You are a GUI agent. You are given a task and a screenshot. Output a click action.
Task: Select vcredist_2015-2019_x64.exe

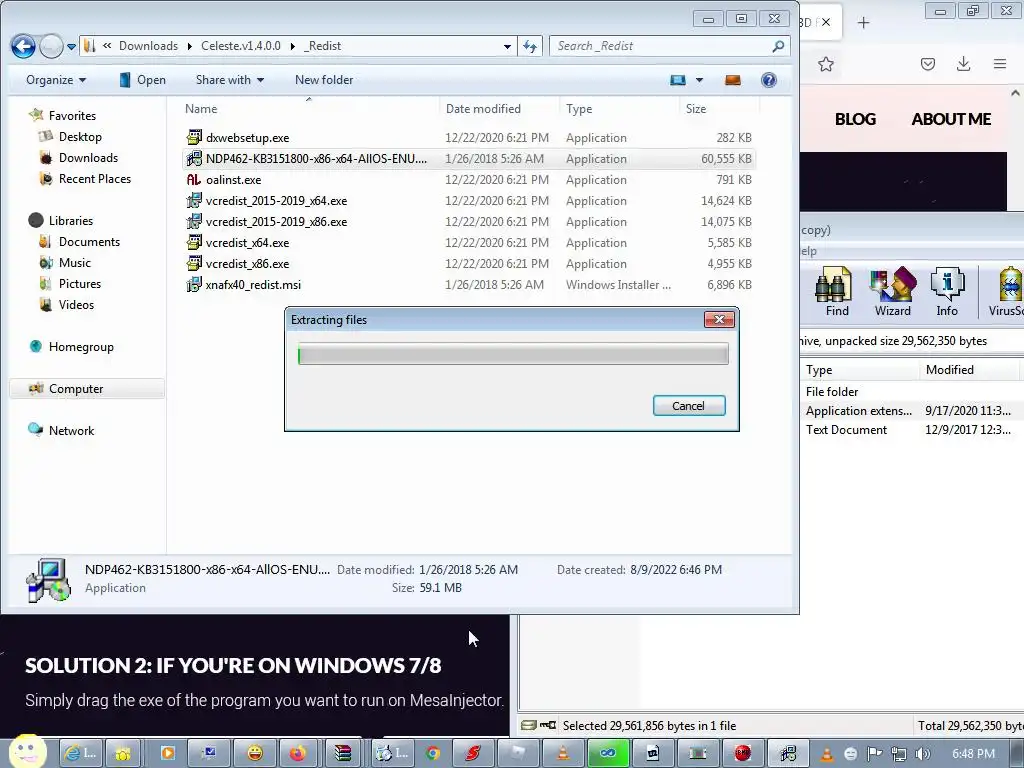click(468, 200)
